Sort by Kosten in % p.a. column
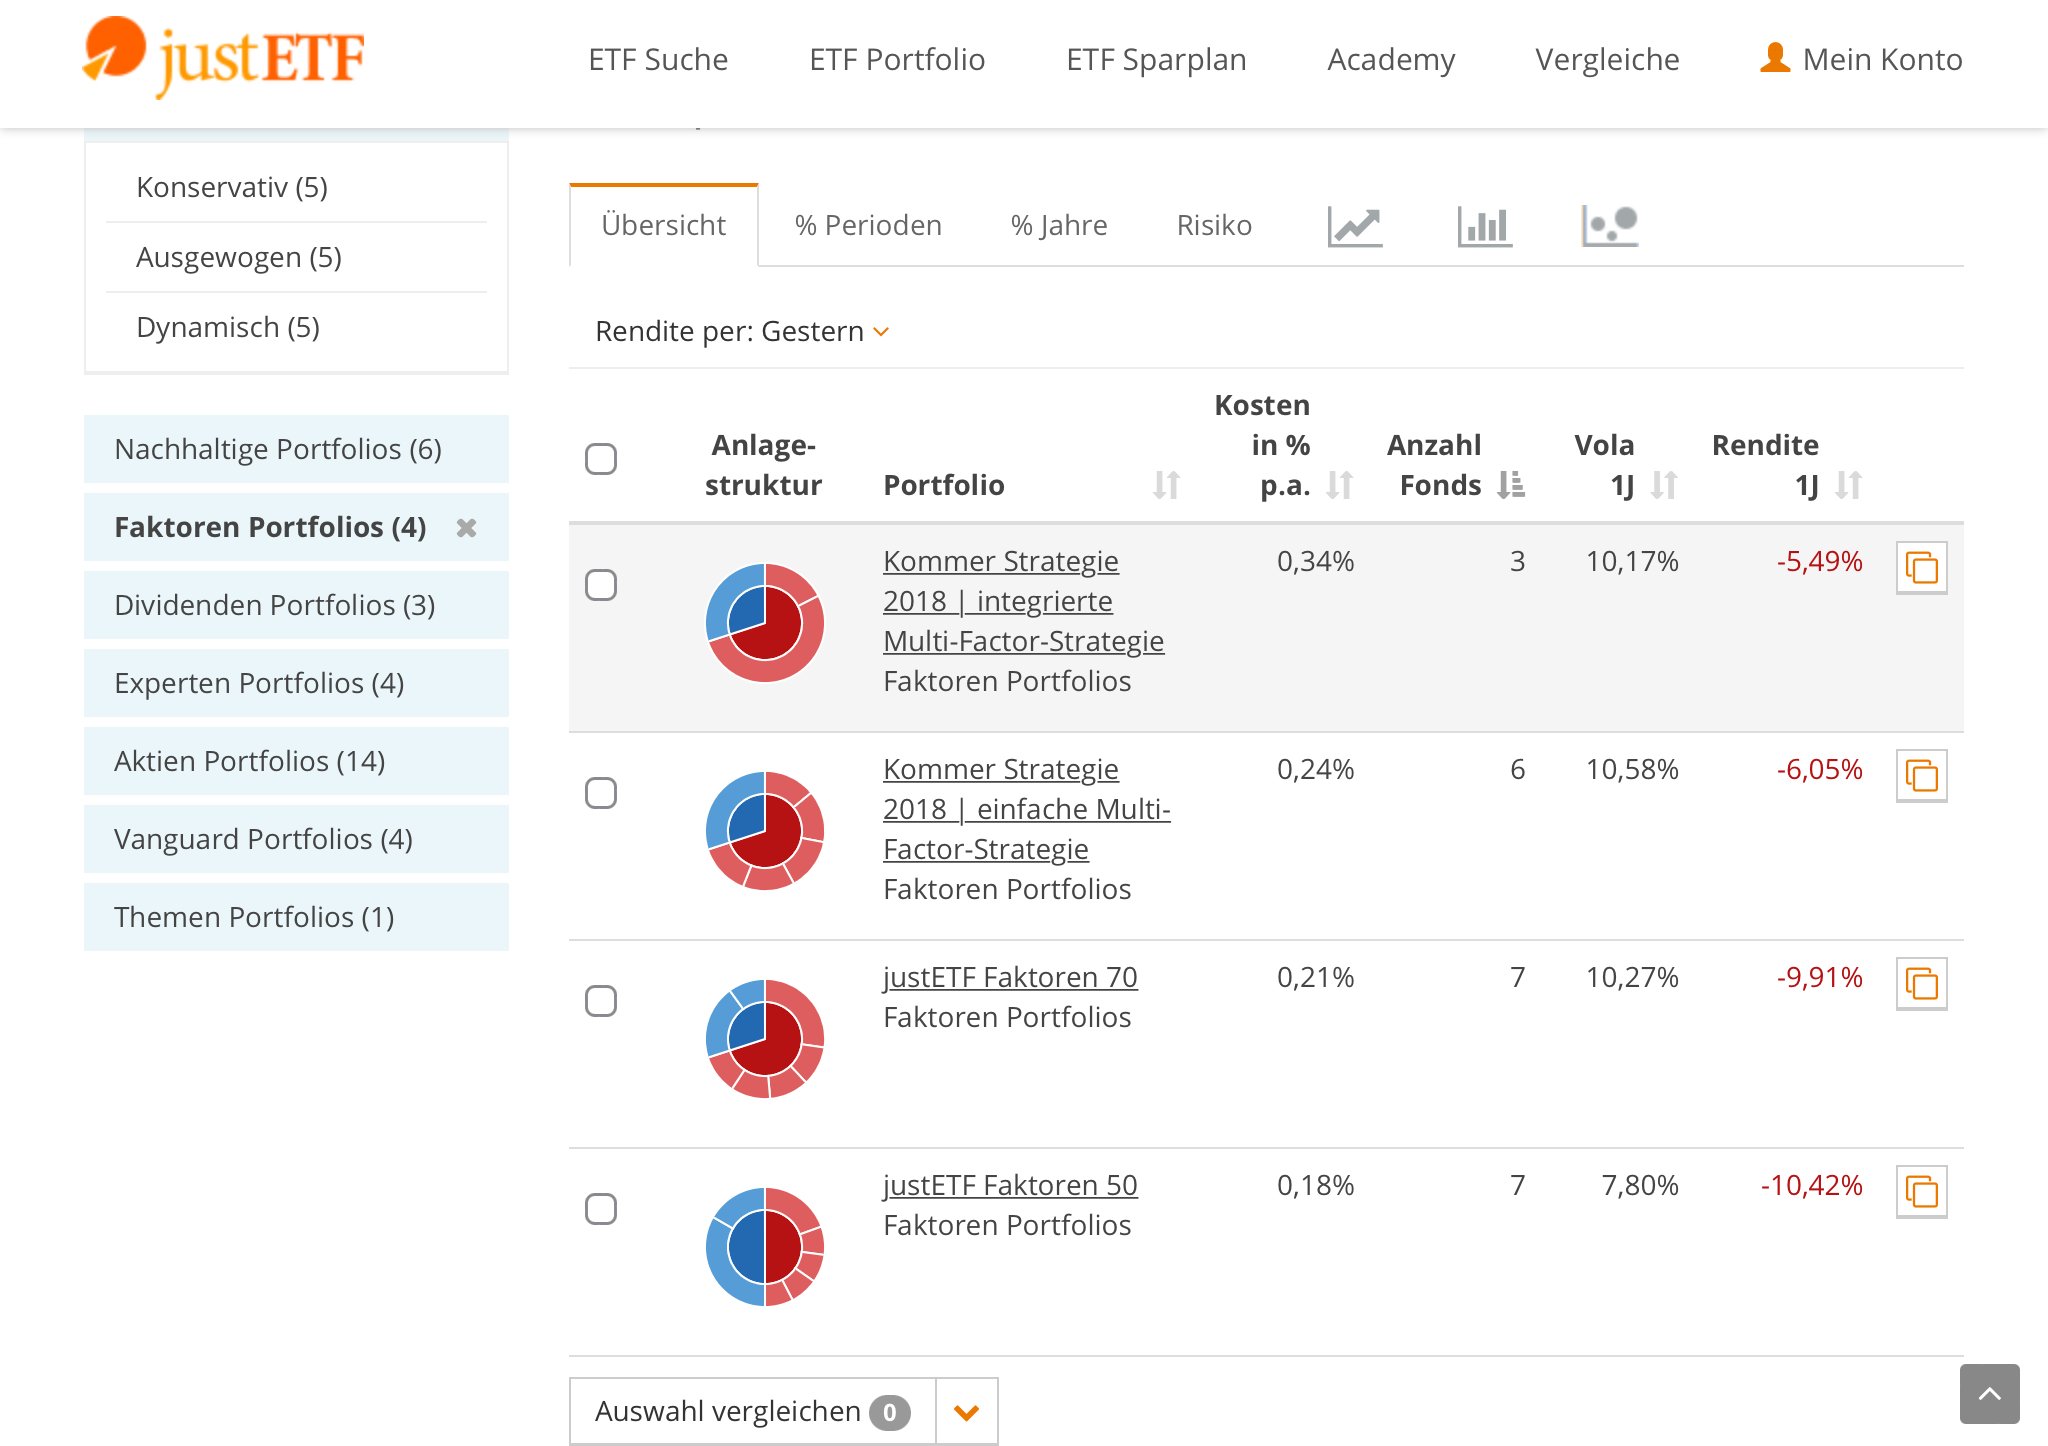The height and width of the screenshot is (1446, 2048). (1339, 486)
